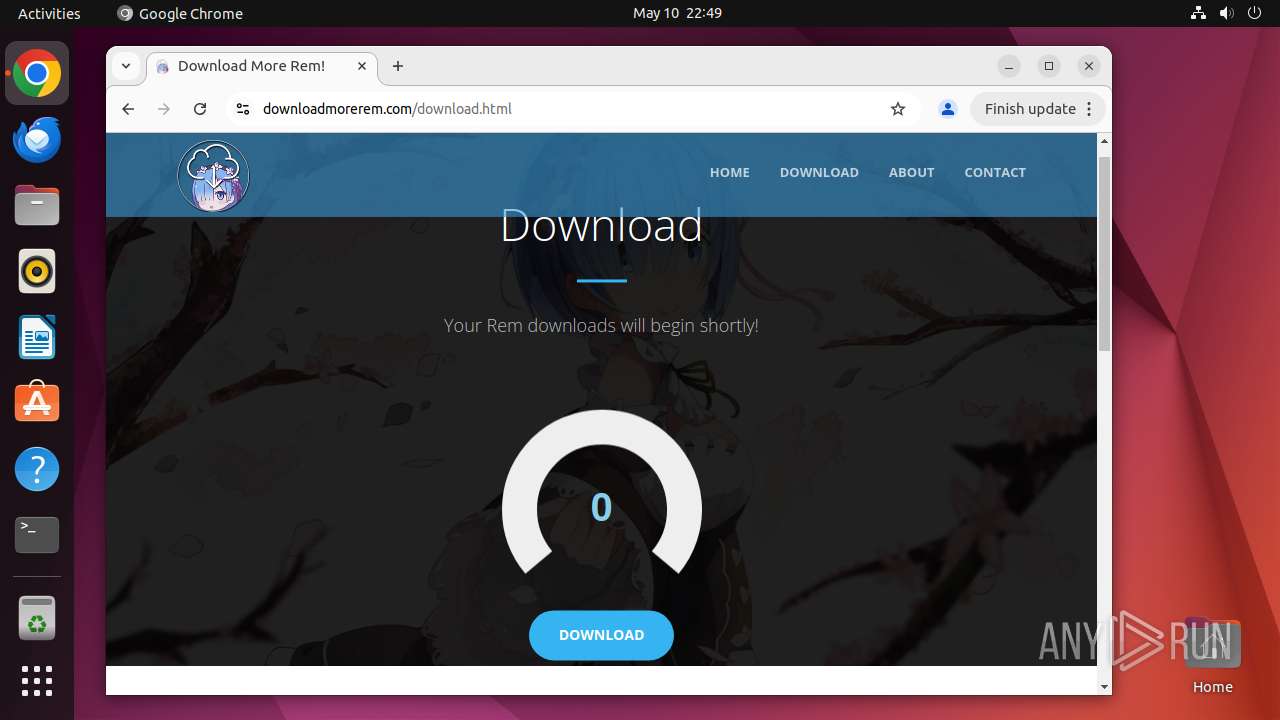The width and height of the screenshot is (1280, 720).
Task: Show Applications grid
Action: pos(37,681)
